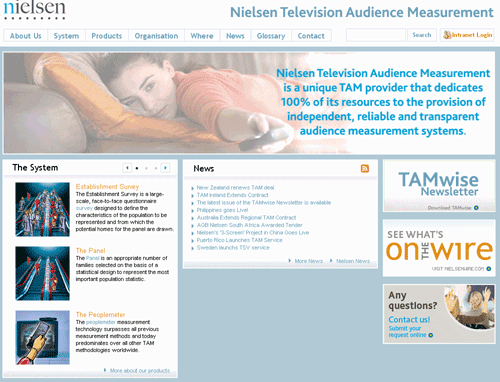Open the Contact menu item
Screen dimensions: 500x382
point(311,36)
